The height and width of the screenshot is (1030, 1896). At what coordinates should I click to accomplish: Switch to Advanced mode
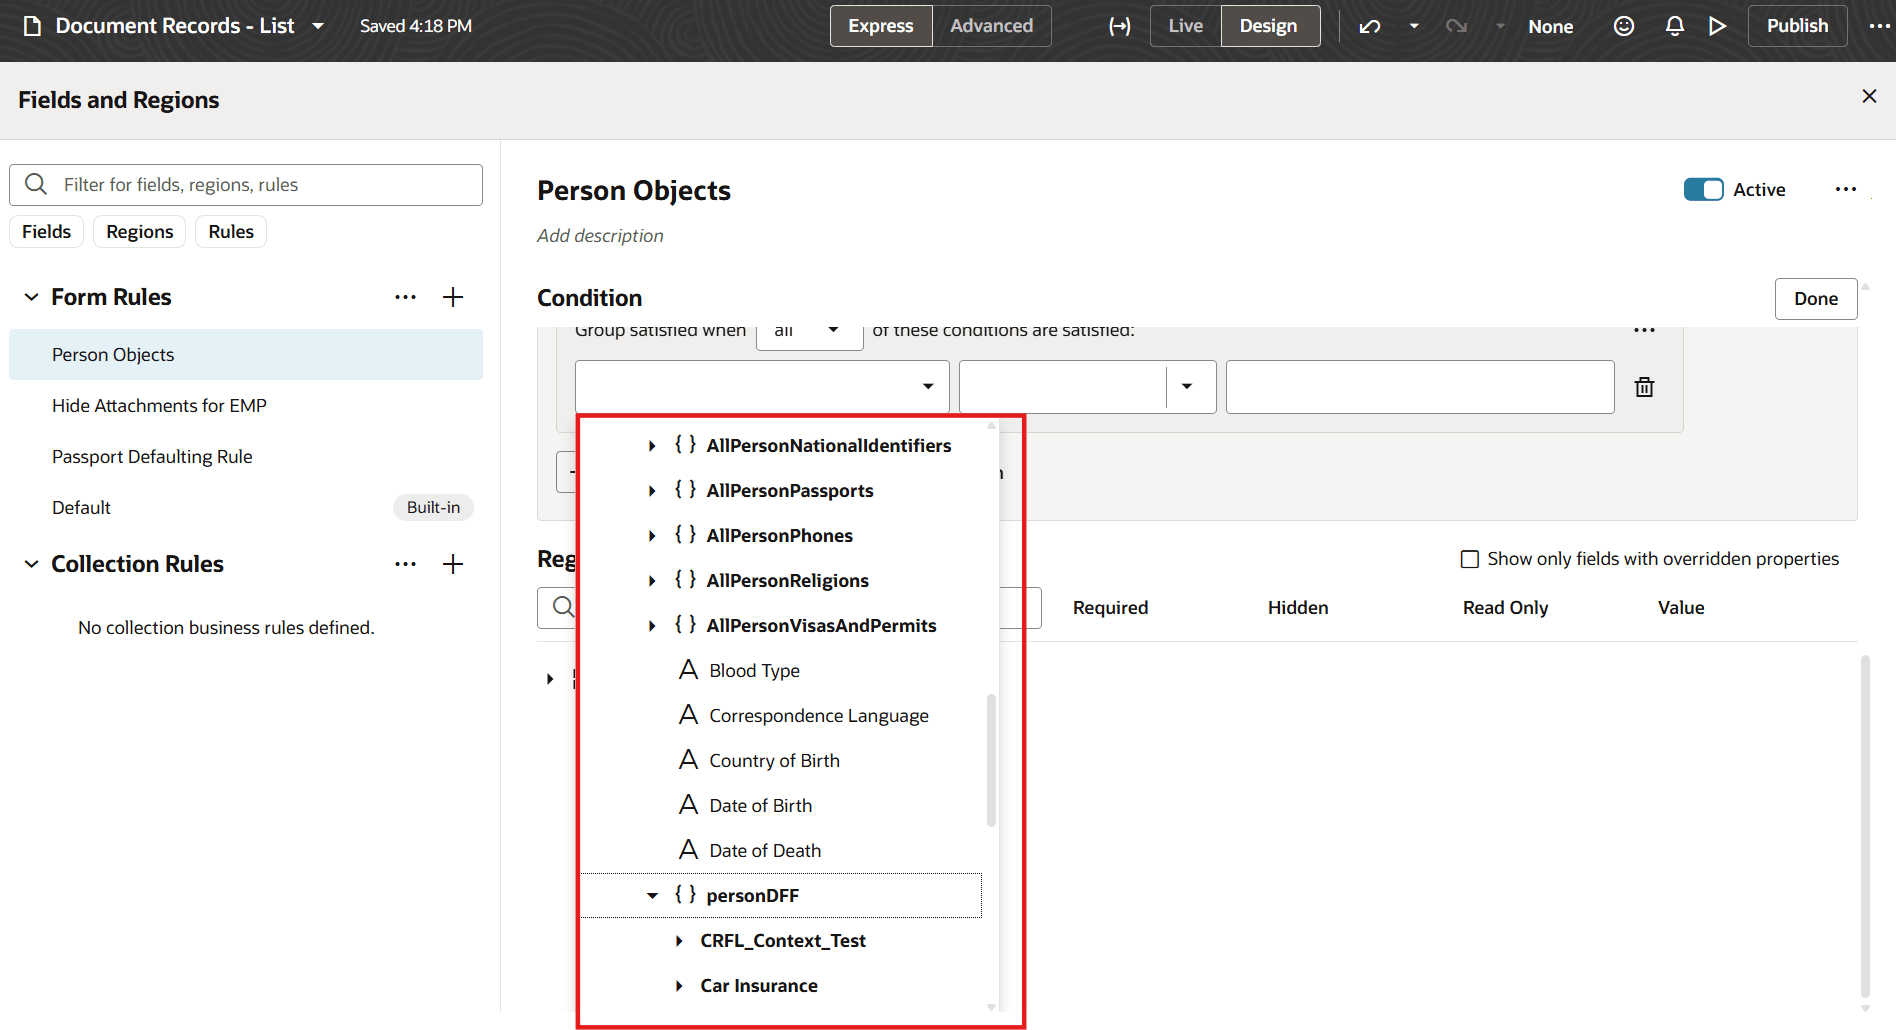(991, 26)
